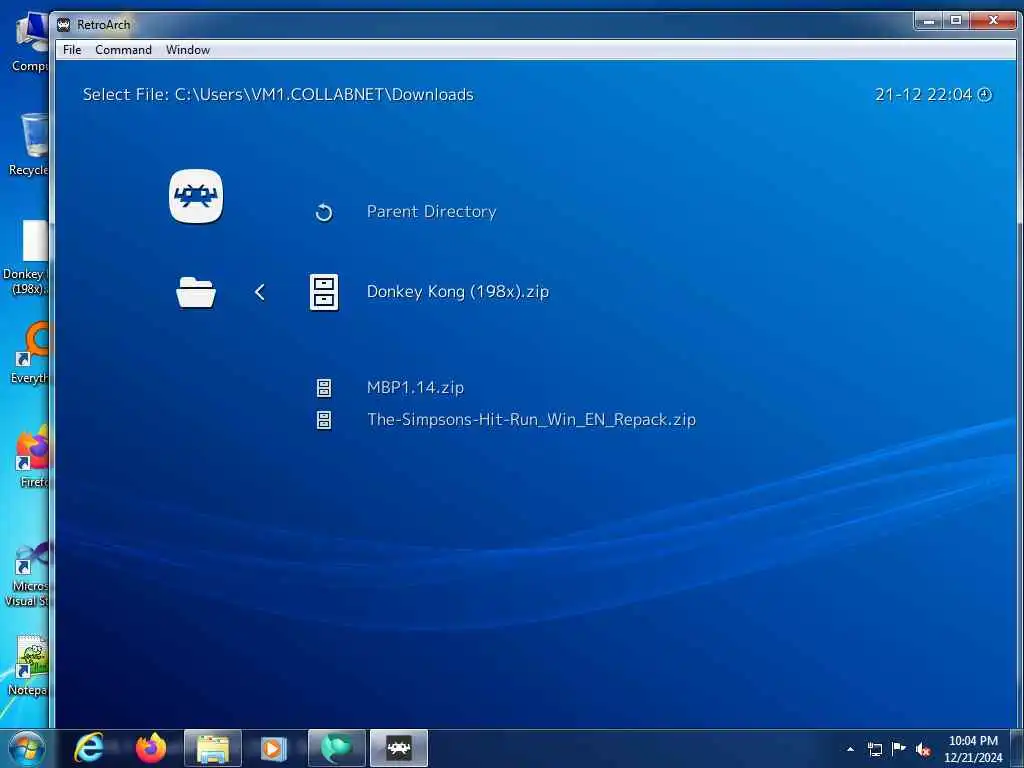Select Donkey Kong (198x).zip entry

[458, 291]
